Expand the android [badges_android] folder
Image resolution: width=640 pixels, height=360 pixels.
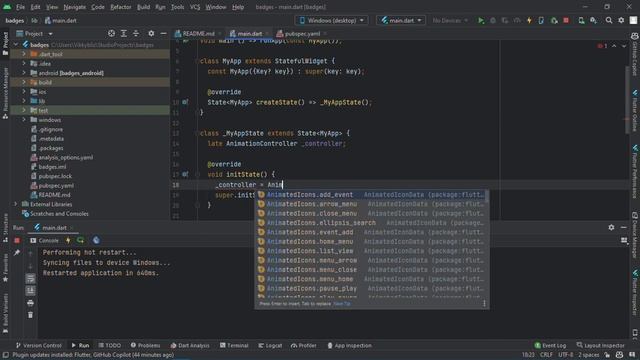[x=24, y=73]
